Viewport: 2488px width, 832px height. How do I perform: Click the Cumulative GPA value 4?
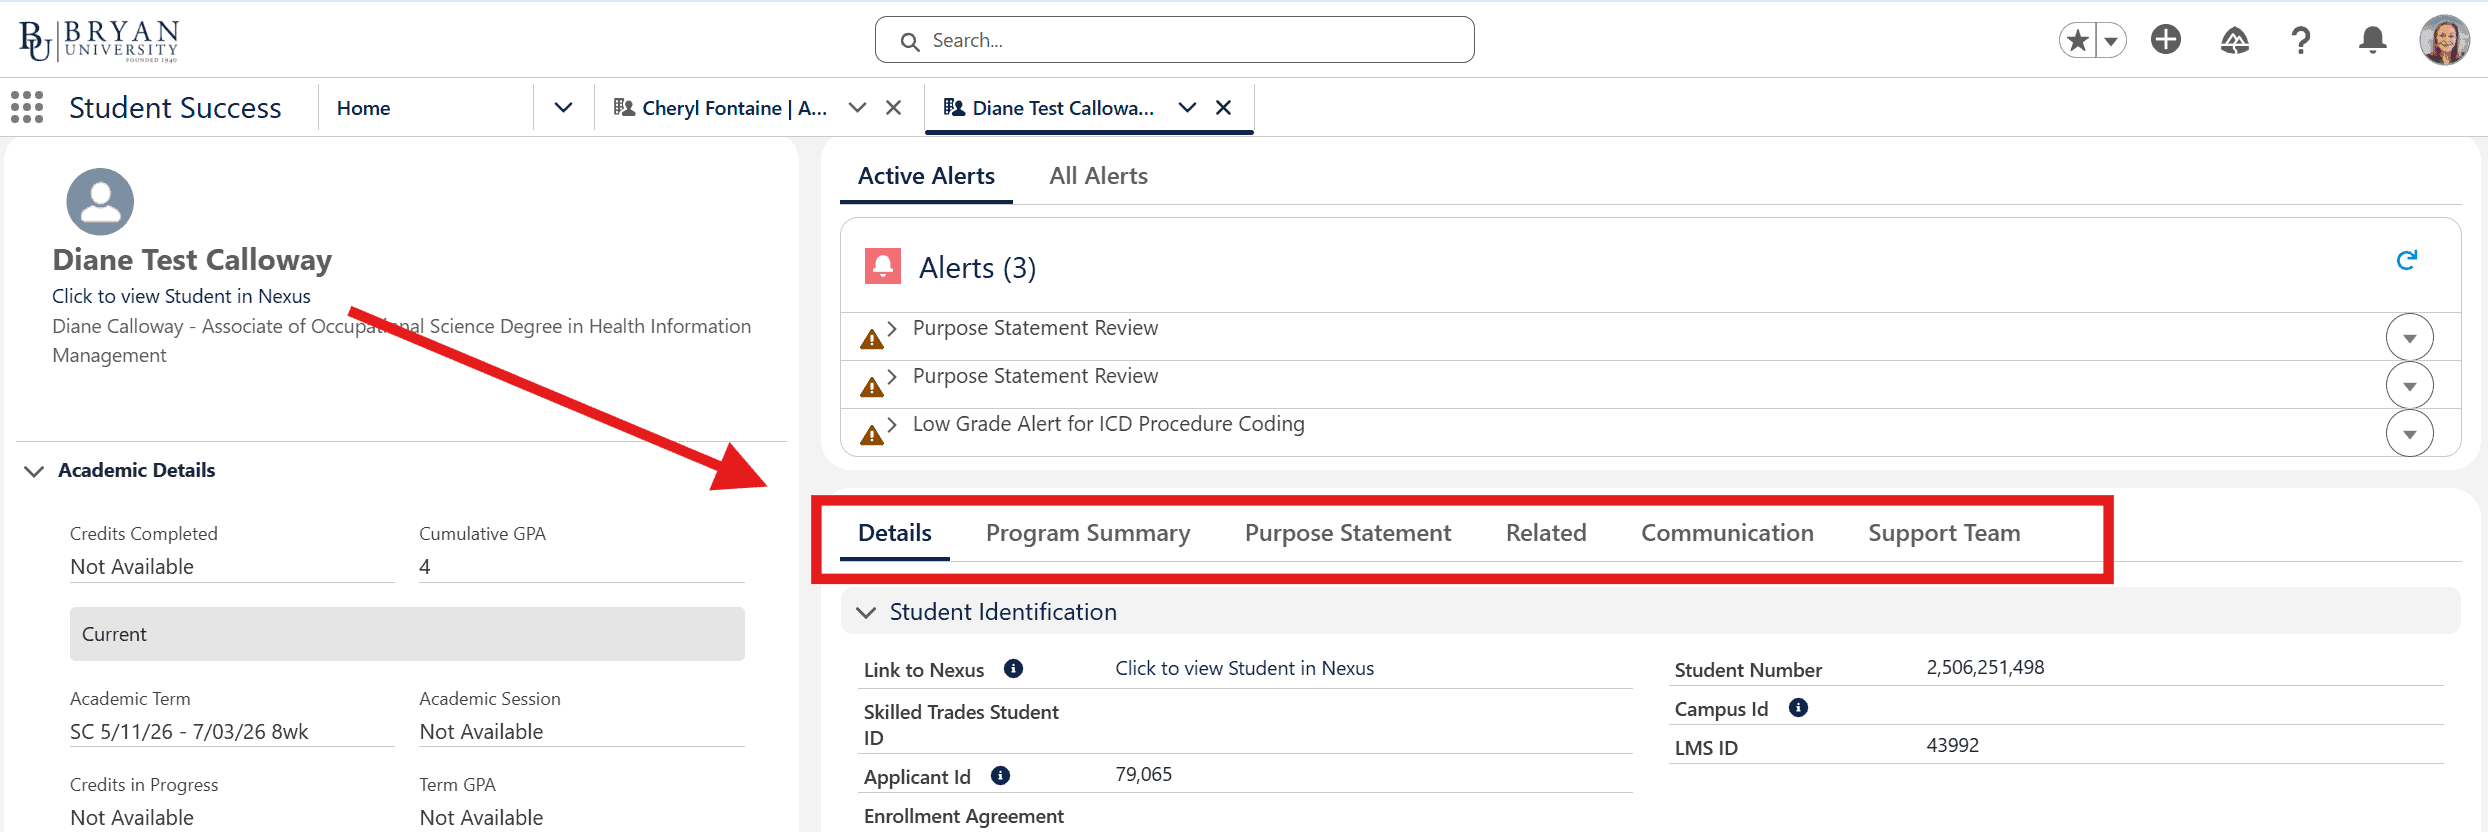pos(425,567)
